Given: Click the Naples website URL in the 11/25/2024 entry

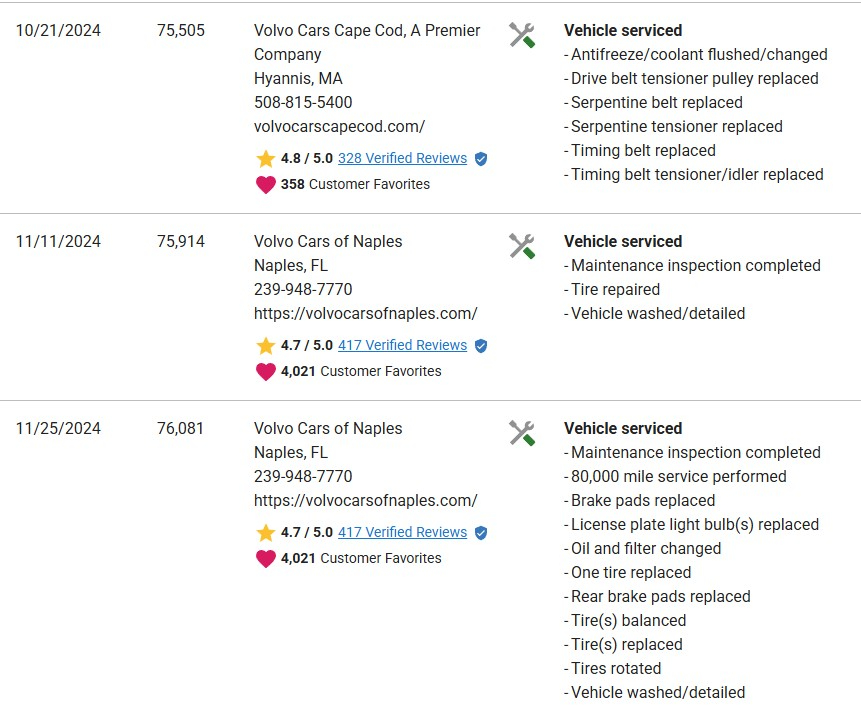Looking at the screenshot, I should 365,500.
